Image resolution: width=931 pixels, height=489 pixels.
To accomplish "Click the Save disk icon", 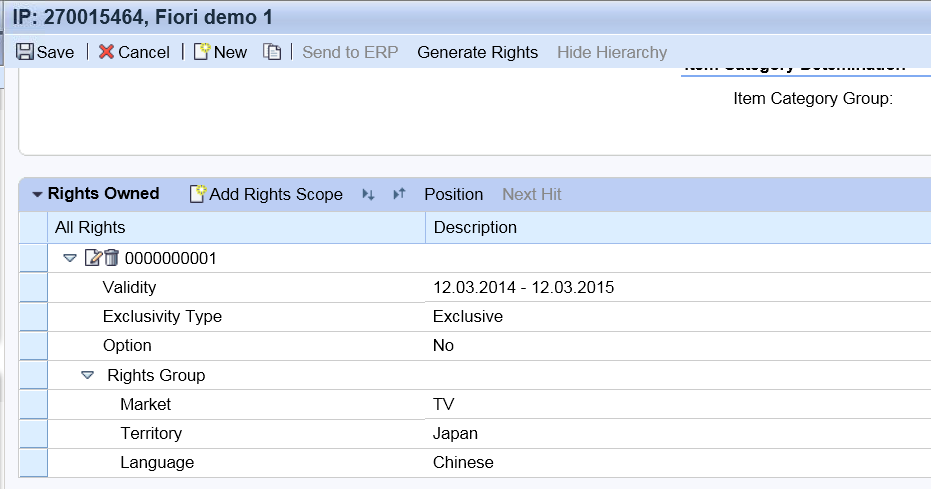I will [25, 52].
